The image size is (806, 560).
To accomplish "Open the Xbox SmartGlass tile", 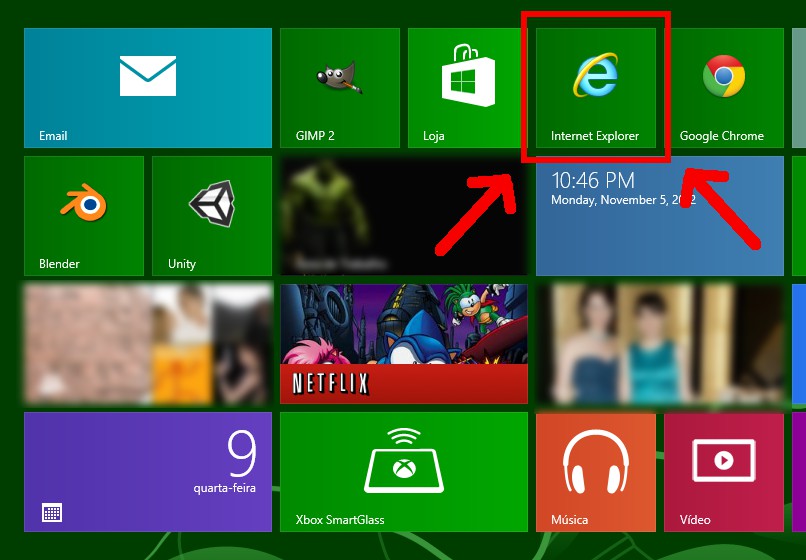I will (404, 472).
